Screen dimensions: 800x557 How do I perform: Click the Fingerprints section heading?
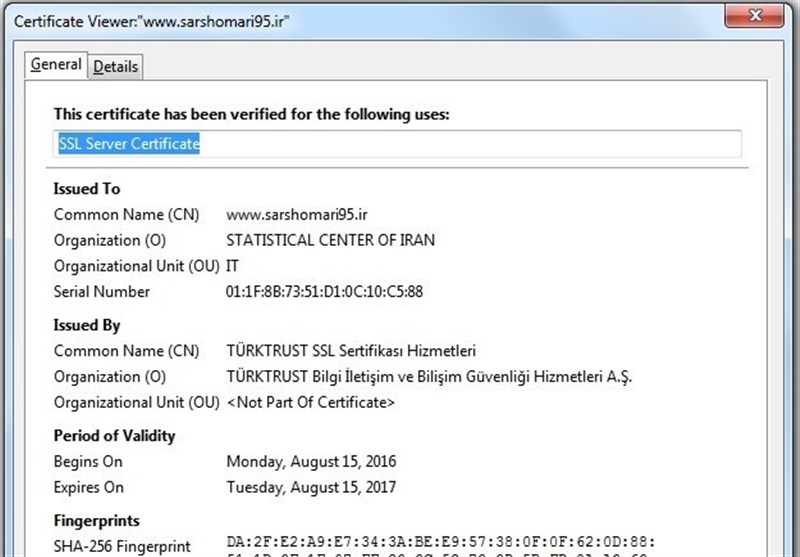click(x=96, y=521)
